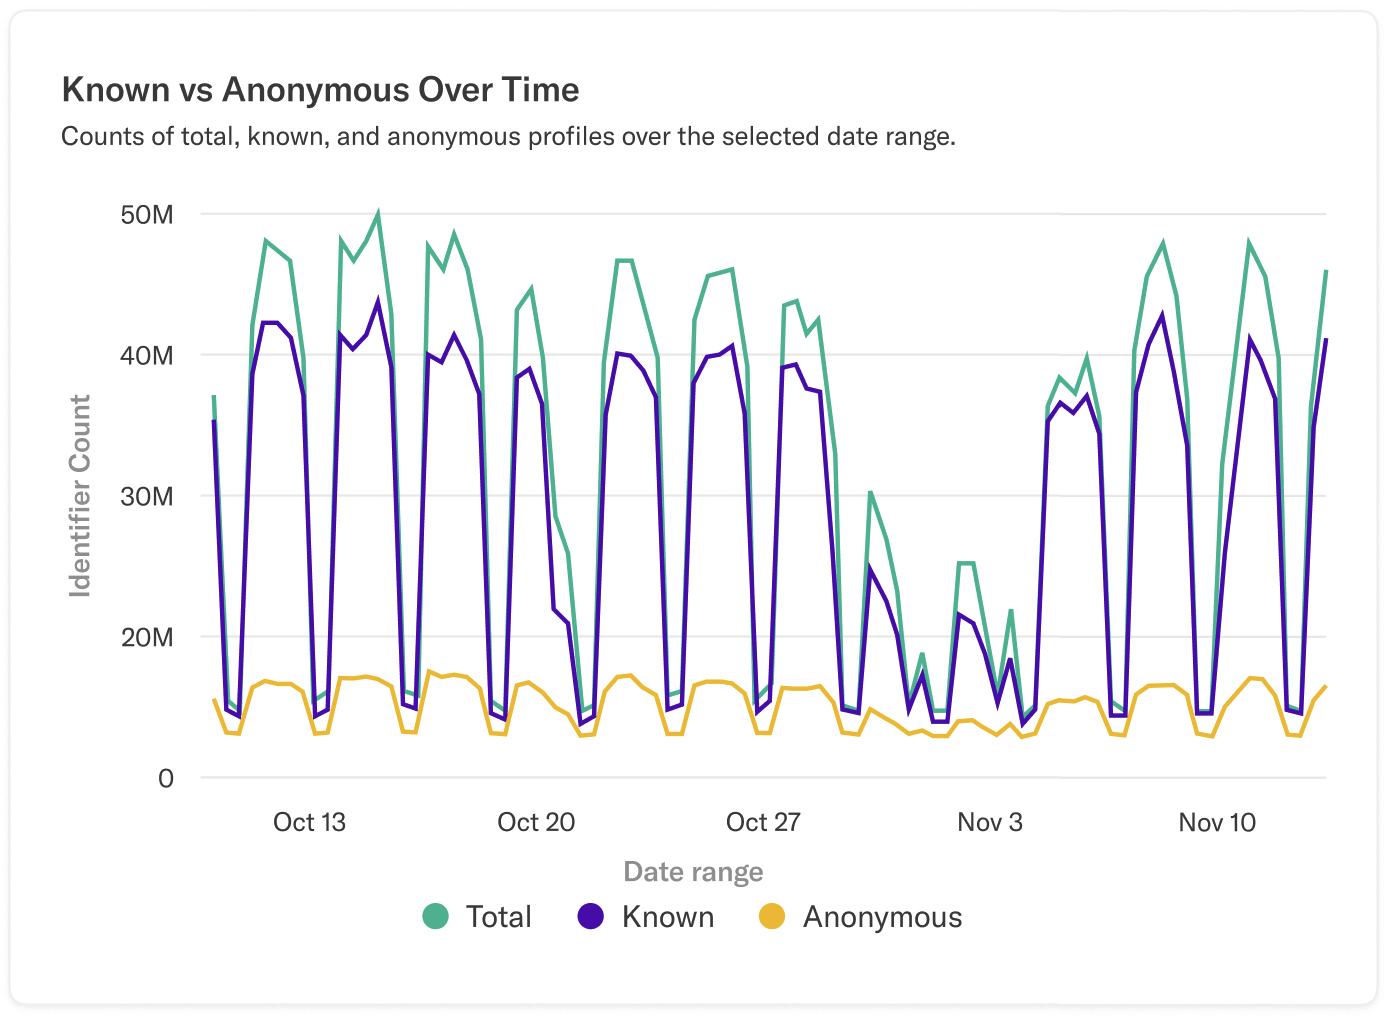Click the Identifier Count axis title

pyautogui.click(x=80, y=496)
